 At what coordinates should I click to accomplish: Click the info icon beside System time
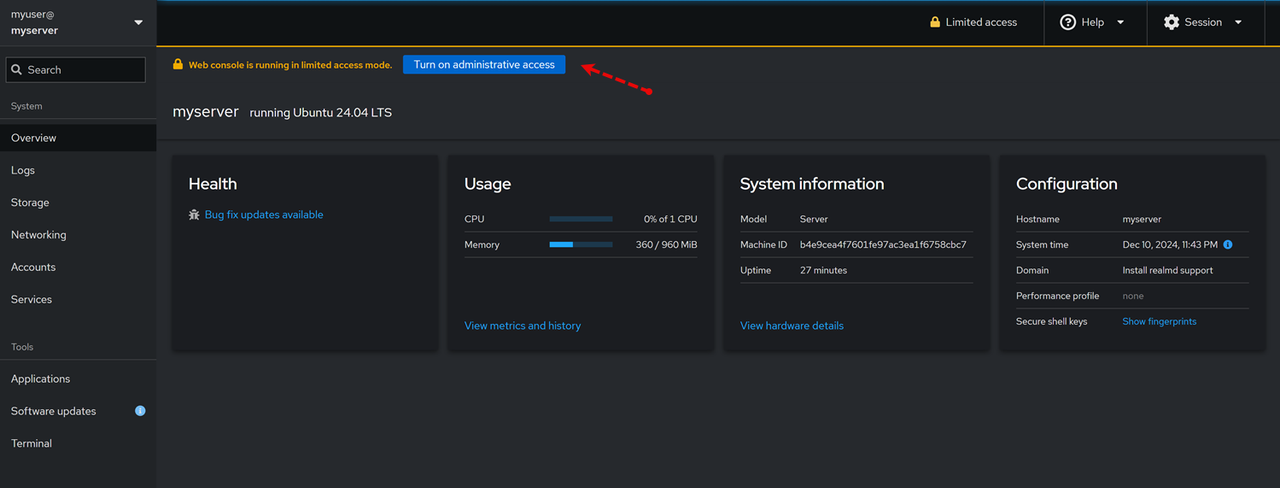click(1227, 244)
